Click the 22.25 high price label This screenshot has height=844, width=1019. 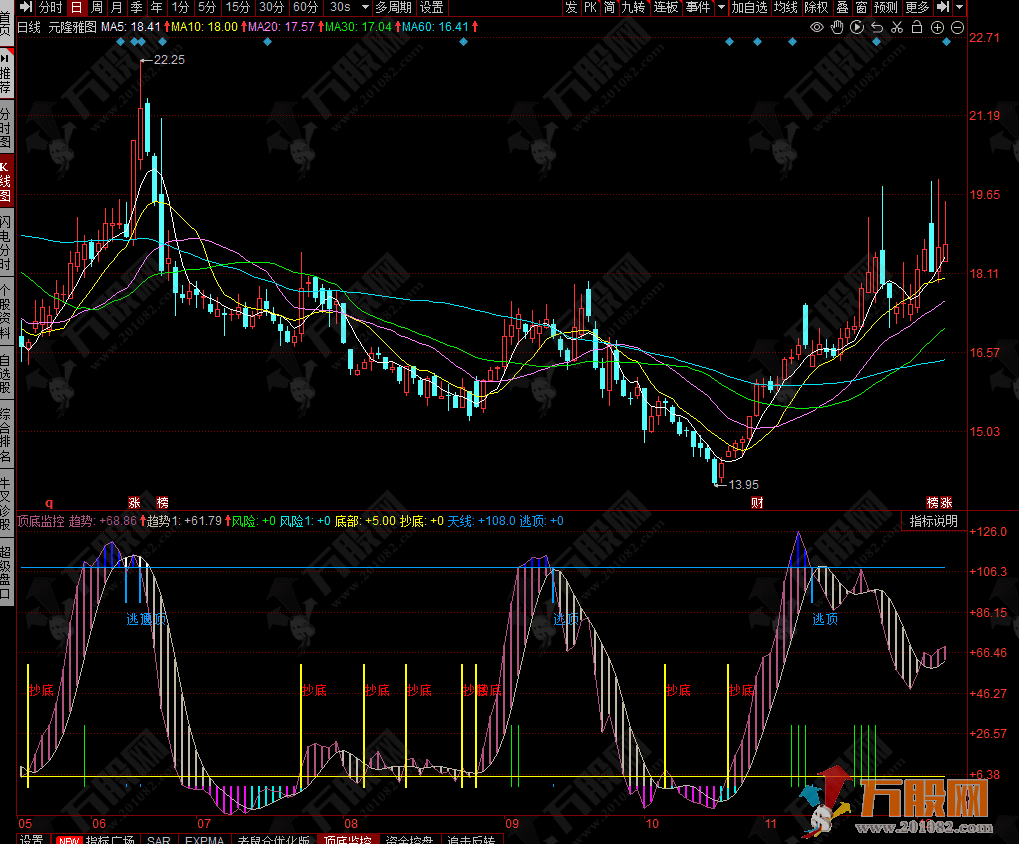point(169,60)
